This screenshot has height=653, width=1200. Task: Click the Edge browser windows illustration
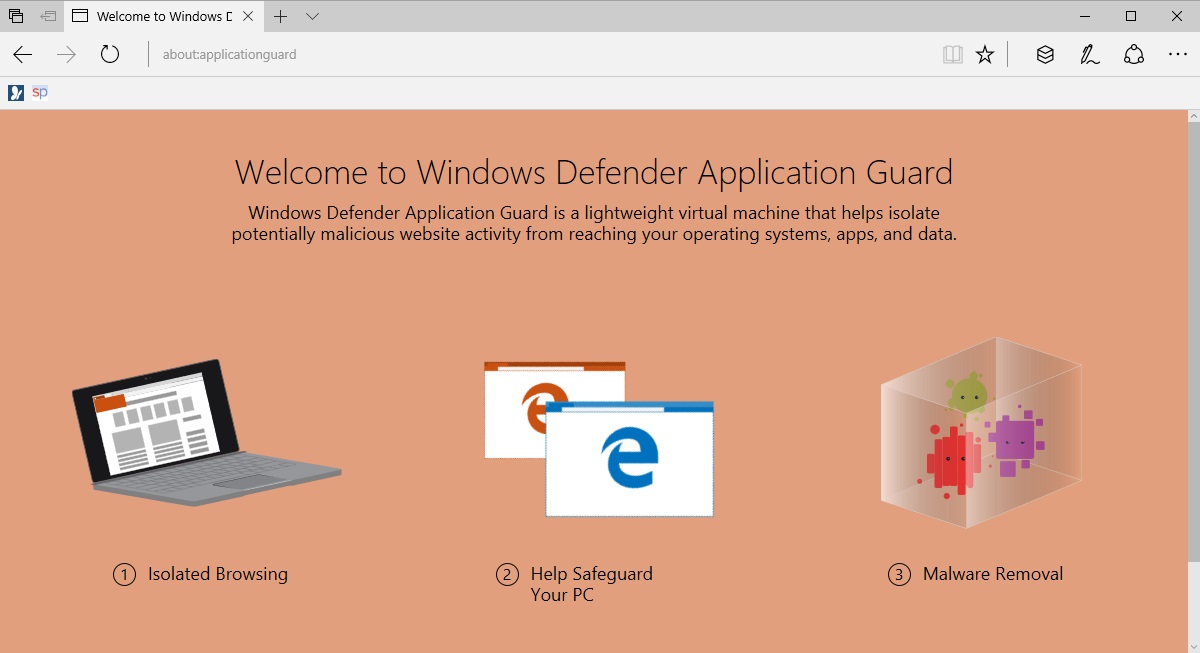point(599,439)
